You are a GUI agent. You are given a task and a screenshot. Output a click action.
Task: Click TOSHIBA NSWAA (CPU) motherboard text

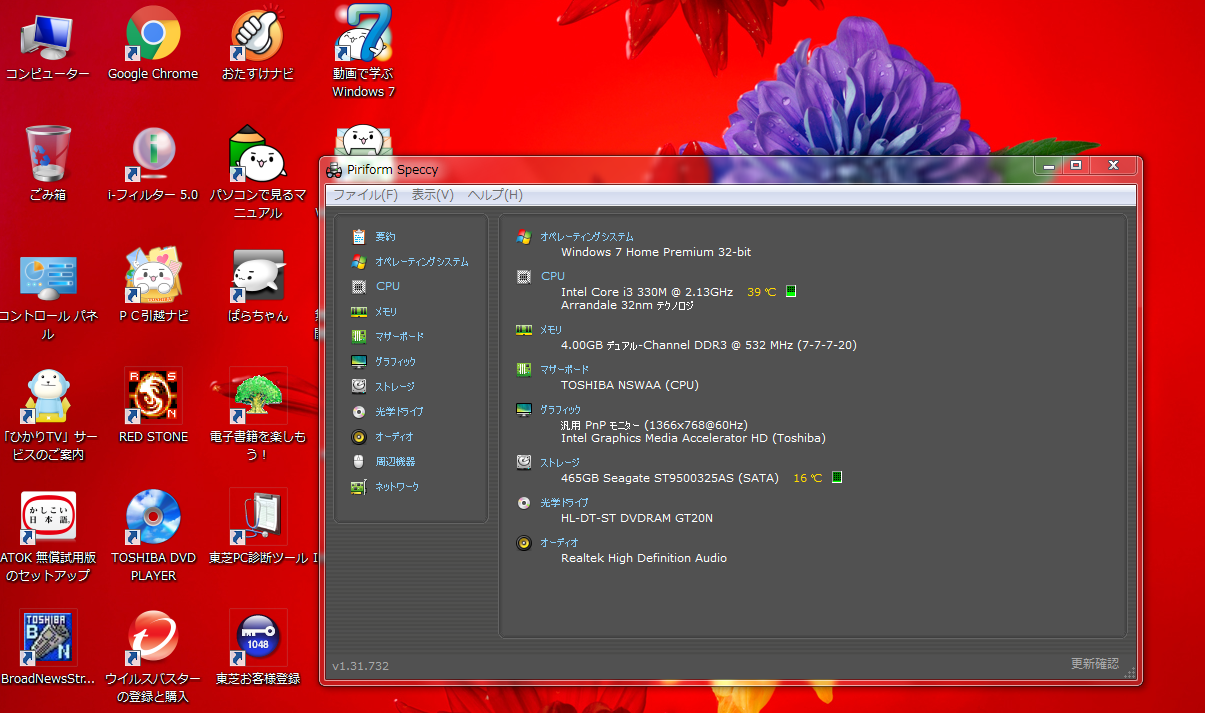point(630,385)
